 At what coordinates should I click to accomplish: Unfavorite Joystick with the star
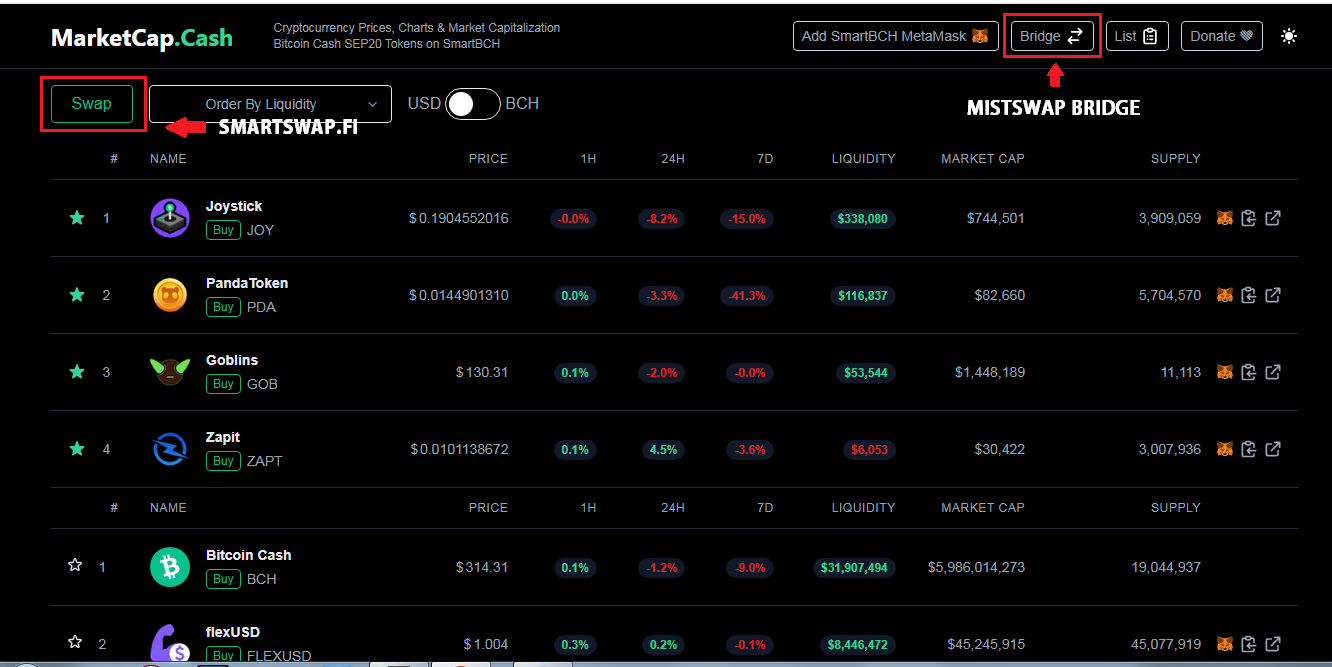point(77,217)
